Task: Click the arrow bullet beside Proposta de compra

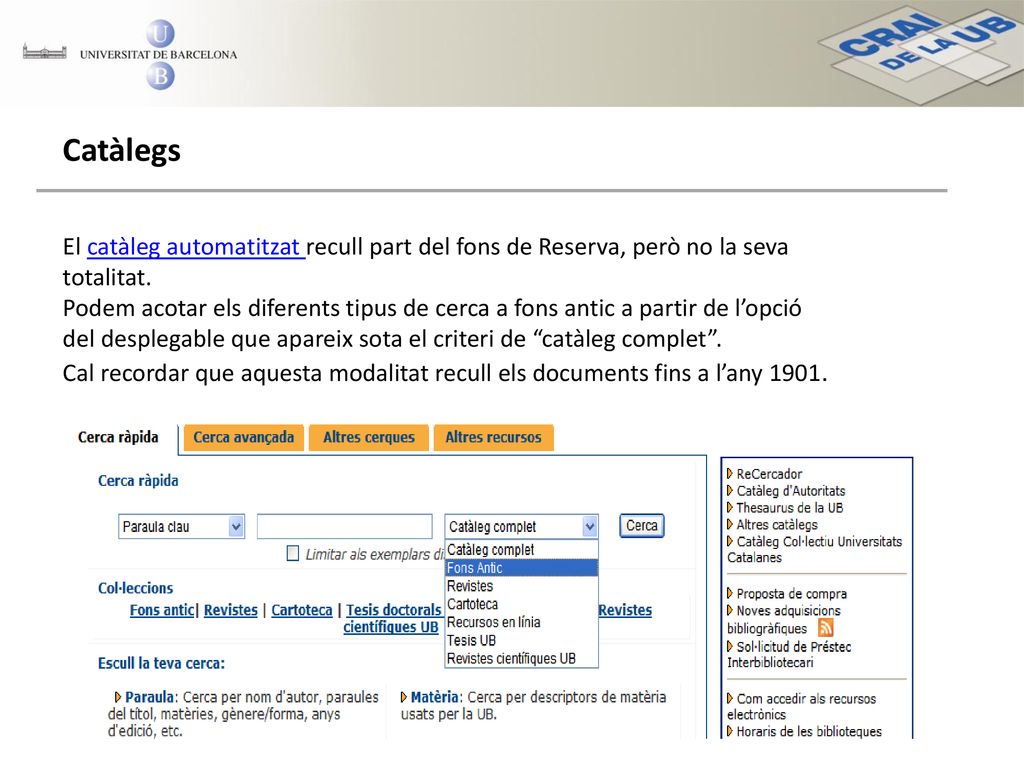Action: (x=729, y=593)
